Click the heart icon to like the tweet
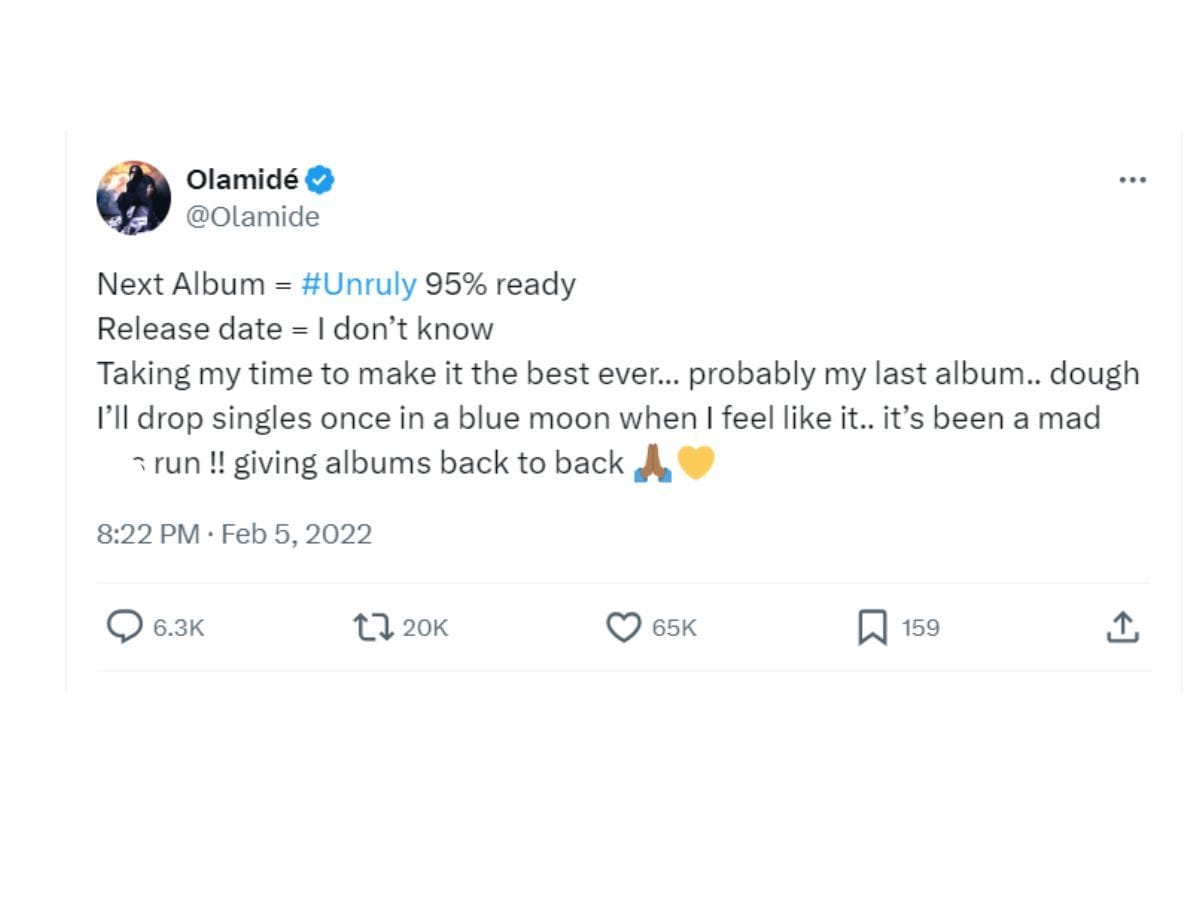 click(624, 627)
